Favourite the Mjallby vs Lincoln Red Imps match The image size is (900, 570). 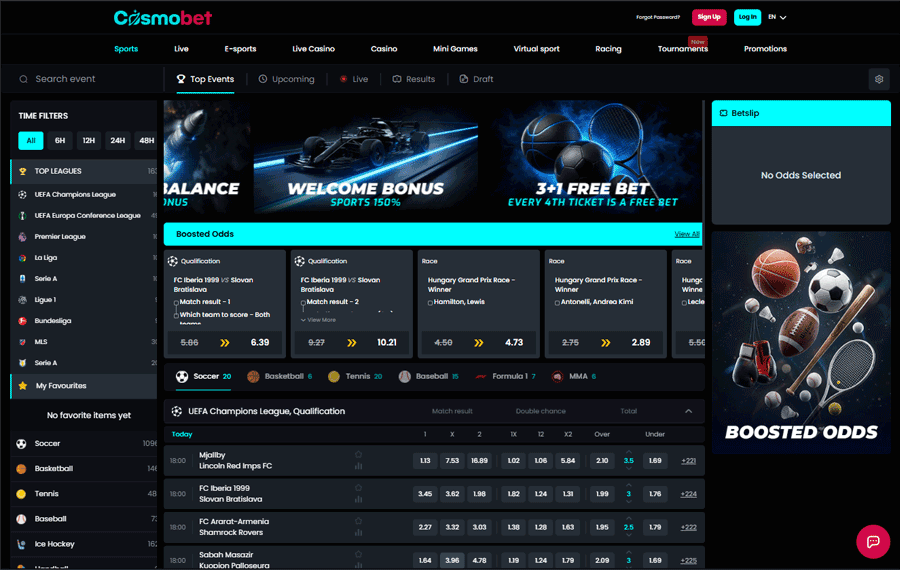pyautogui.click(x=358, y=455)
